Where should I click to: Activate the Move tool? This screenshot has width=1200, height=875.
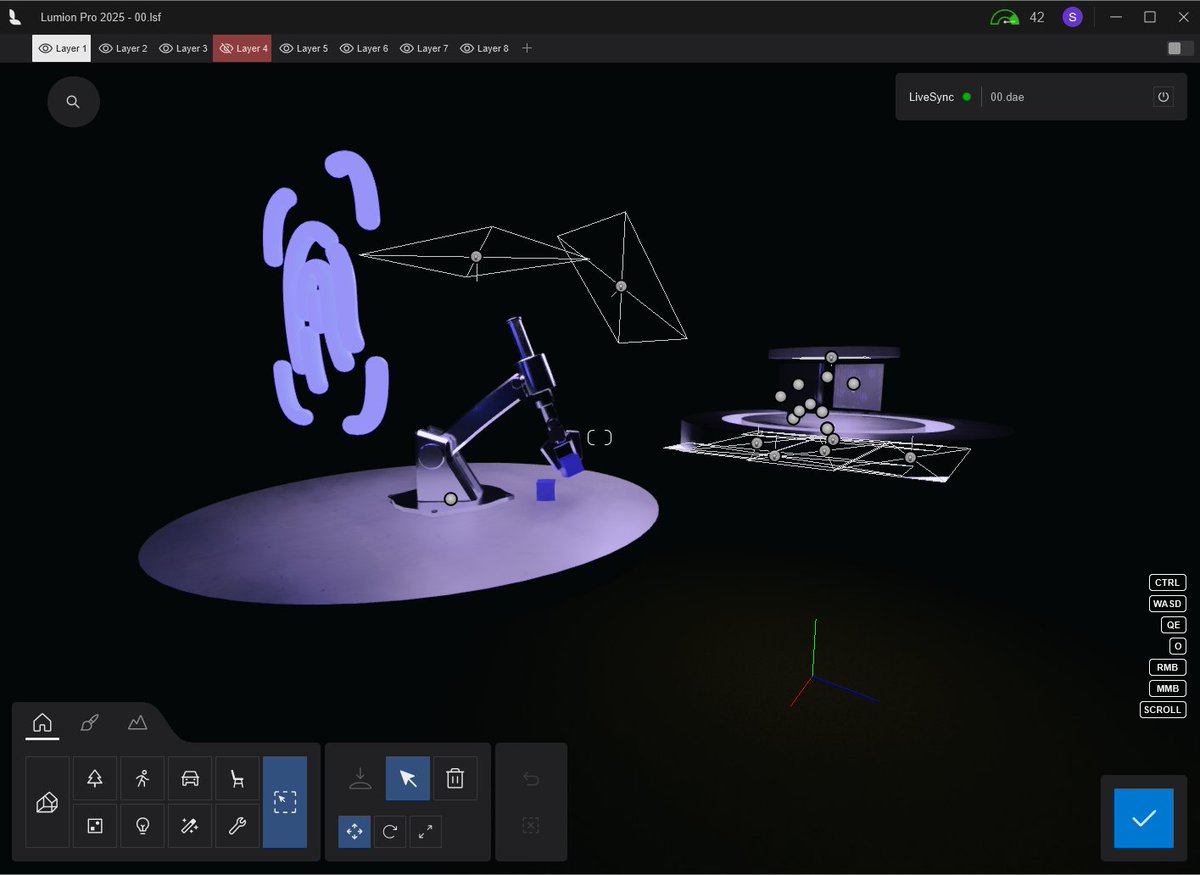[354, 831]
